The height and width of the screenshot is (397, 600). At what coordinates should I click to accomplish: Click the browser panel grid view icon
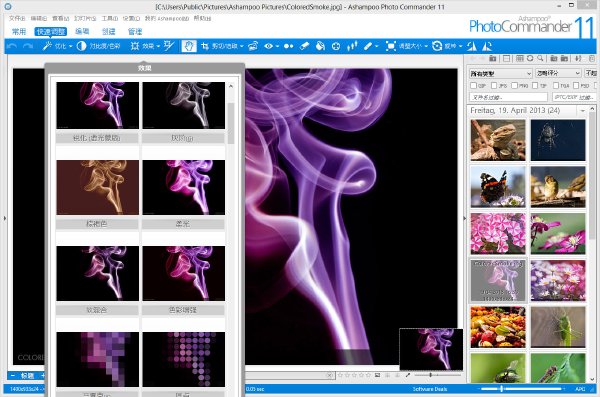520,59
